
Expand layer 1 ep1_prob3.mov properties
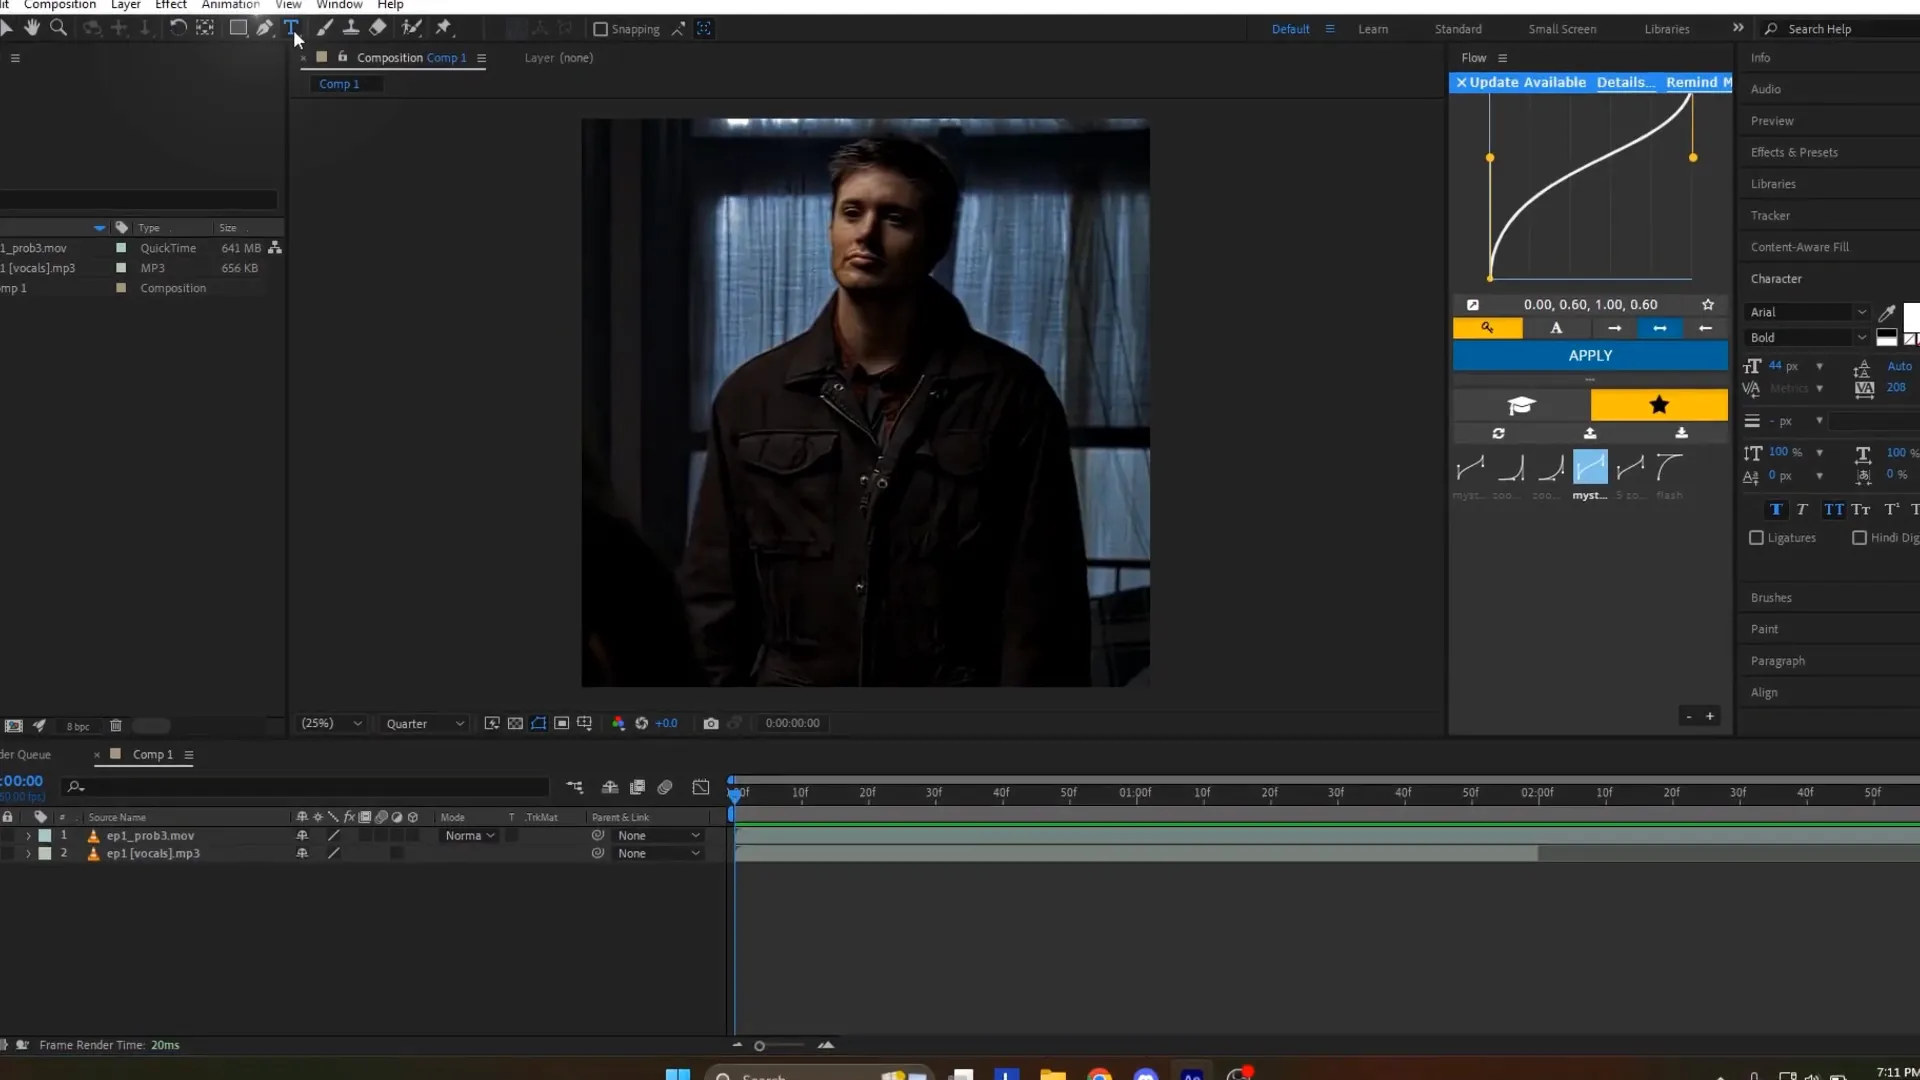click(28, 836)
